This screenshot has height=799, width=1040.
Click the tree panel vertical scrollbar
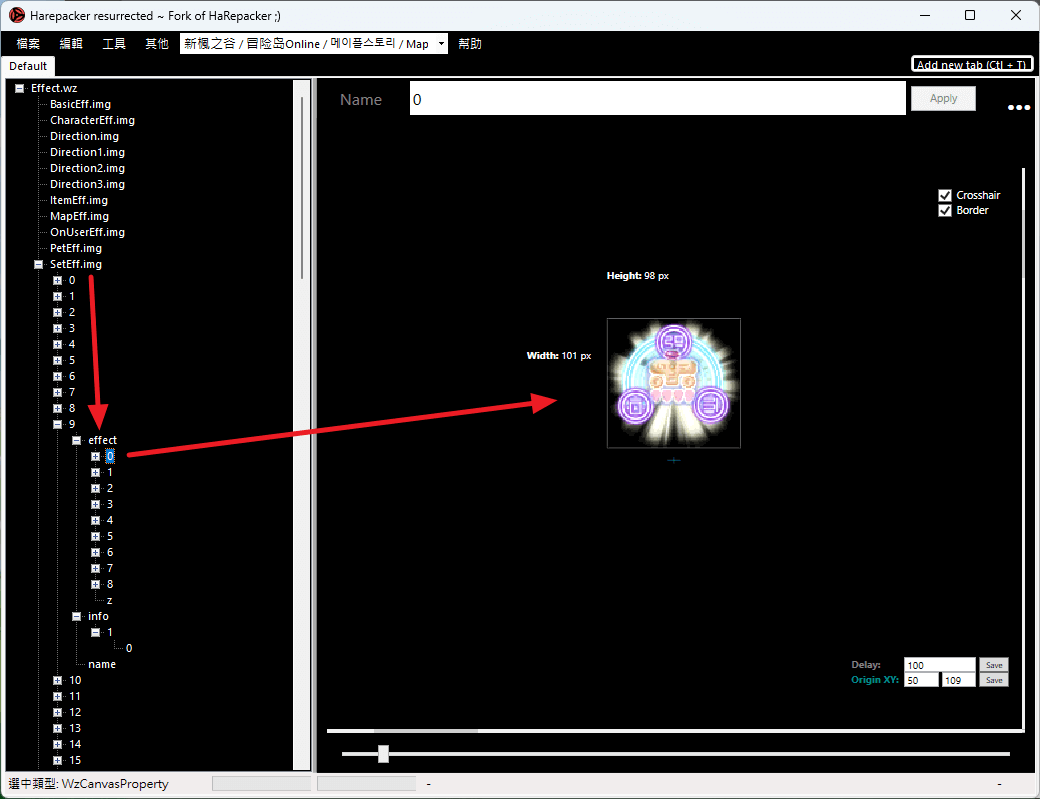pyautogui.click(x=302, y=188)
